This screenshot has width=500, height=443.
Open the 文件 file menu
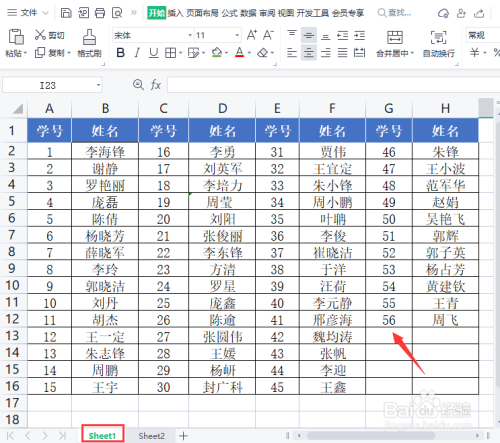[28, 13]
